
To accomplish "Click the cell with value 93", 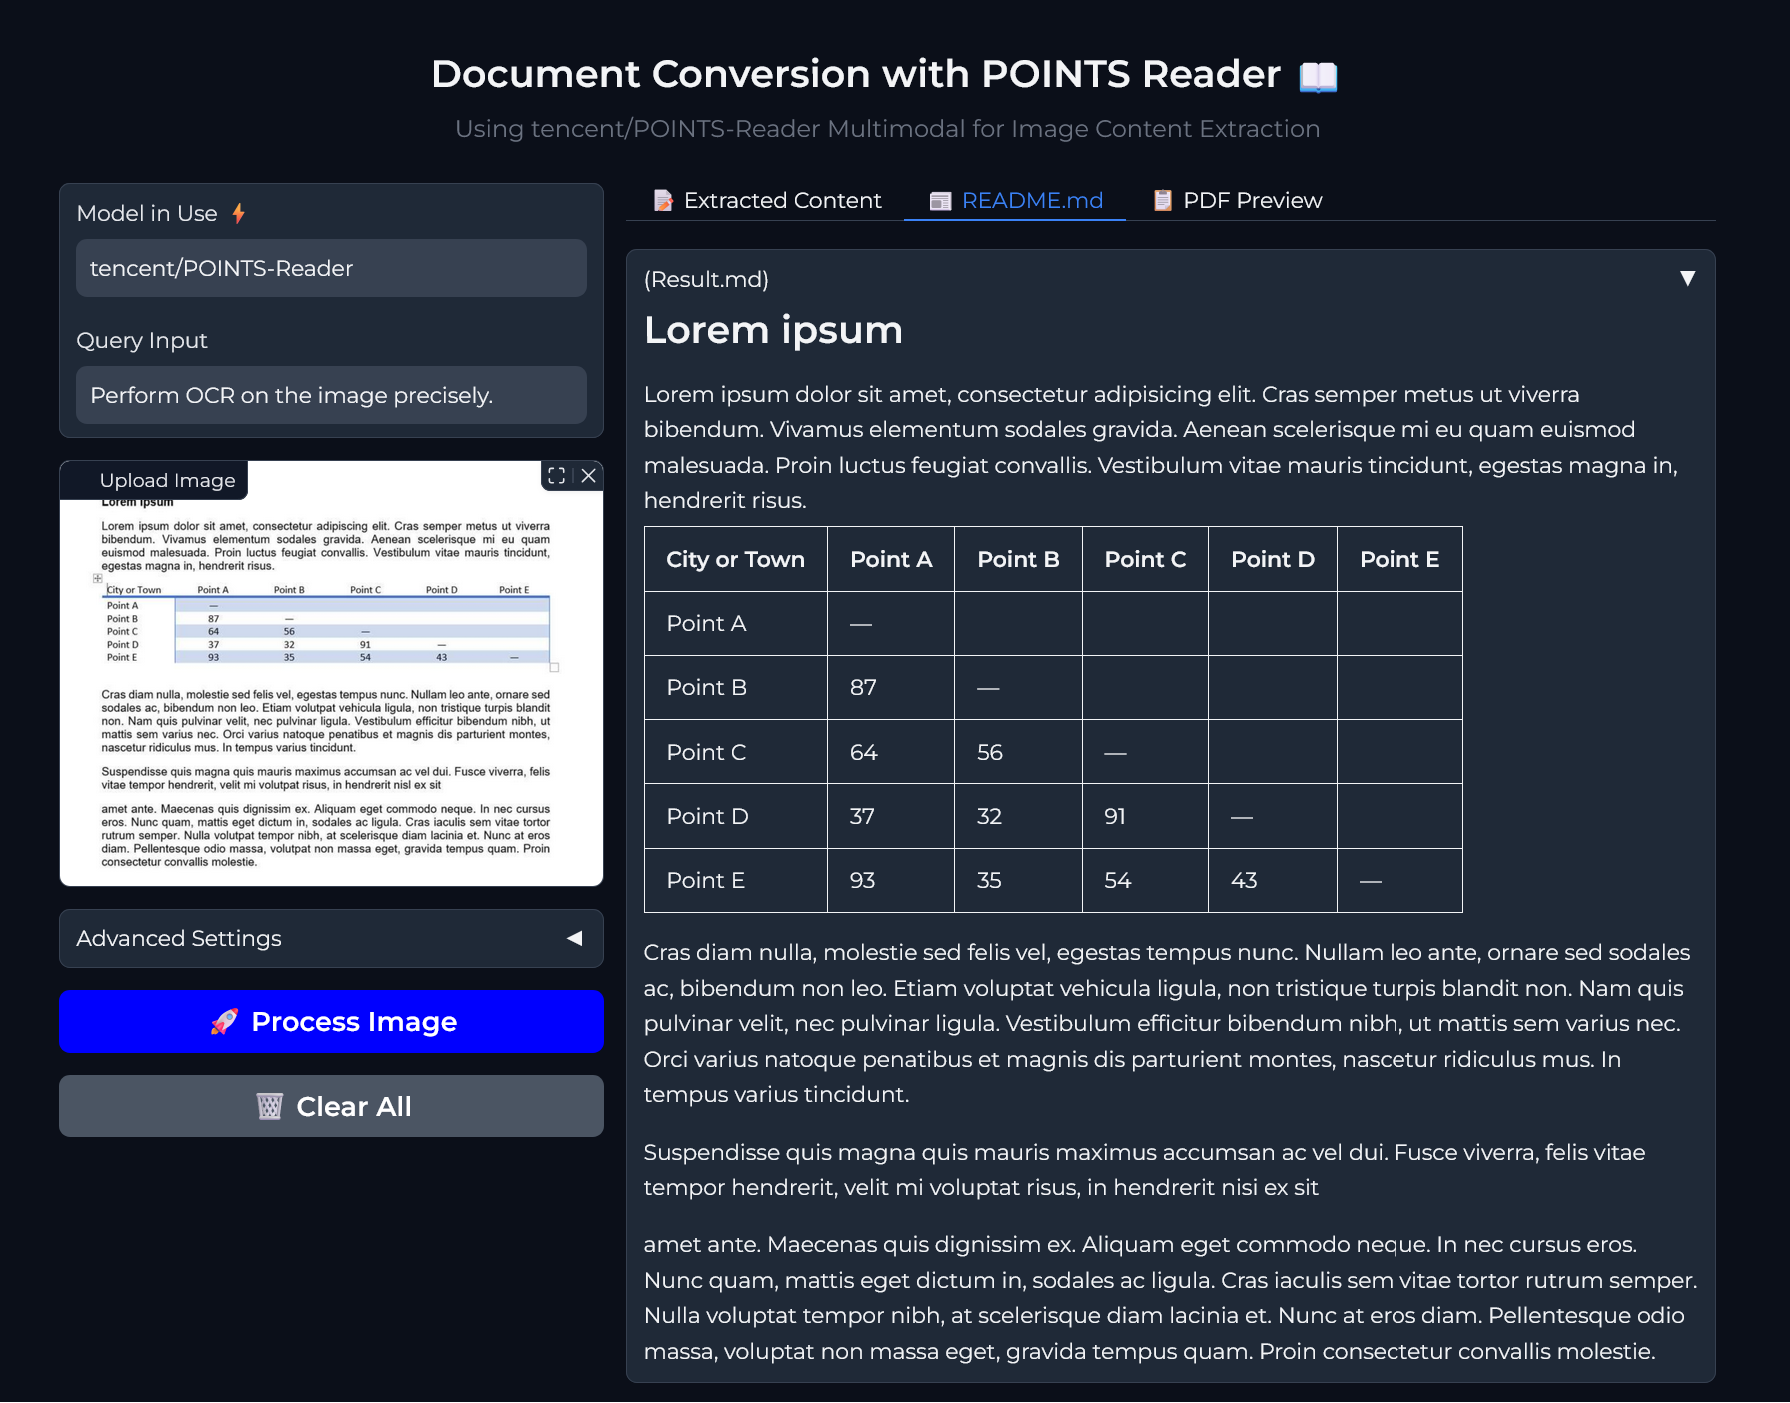I will (891, 881).
